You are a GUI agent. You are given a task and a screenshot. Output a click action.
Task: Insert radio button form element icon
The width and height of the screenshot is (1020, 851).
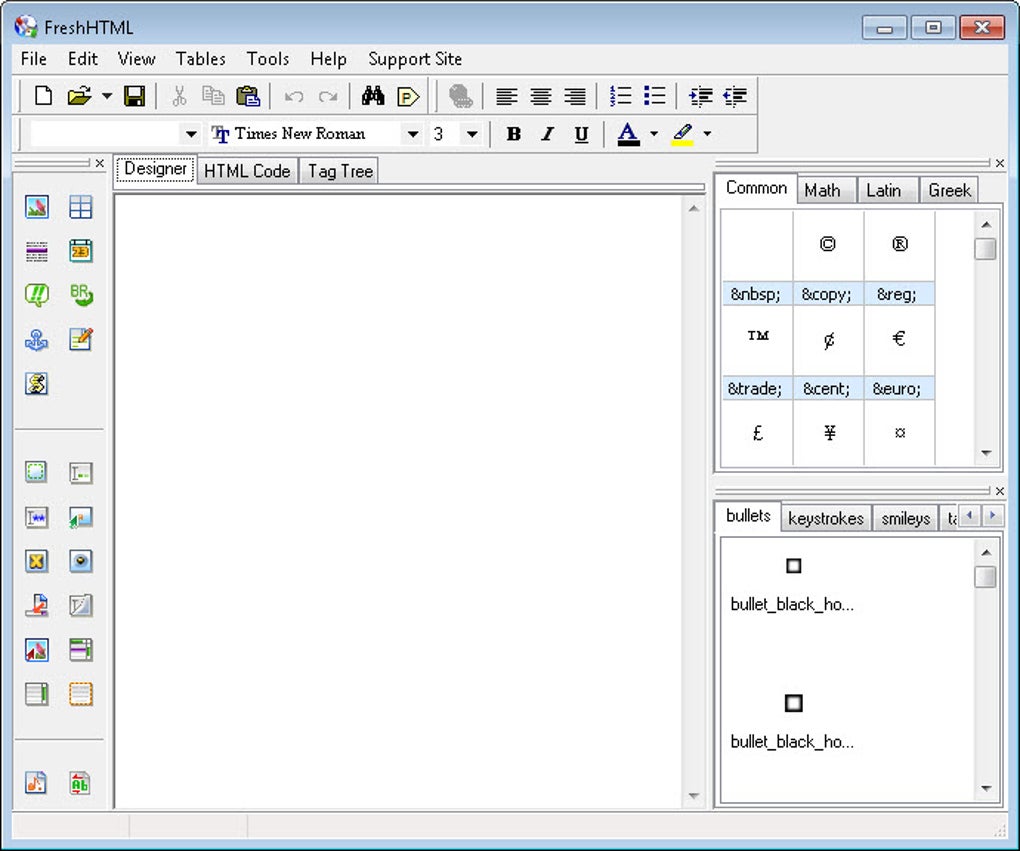point(81,561)
